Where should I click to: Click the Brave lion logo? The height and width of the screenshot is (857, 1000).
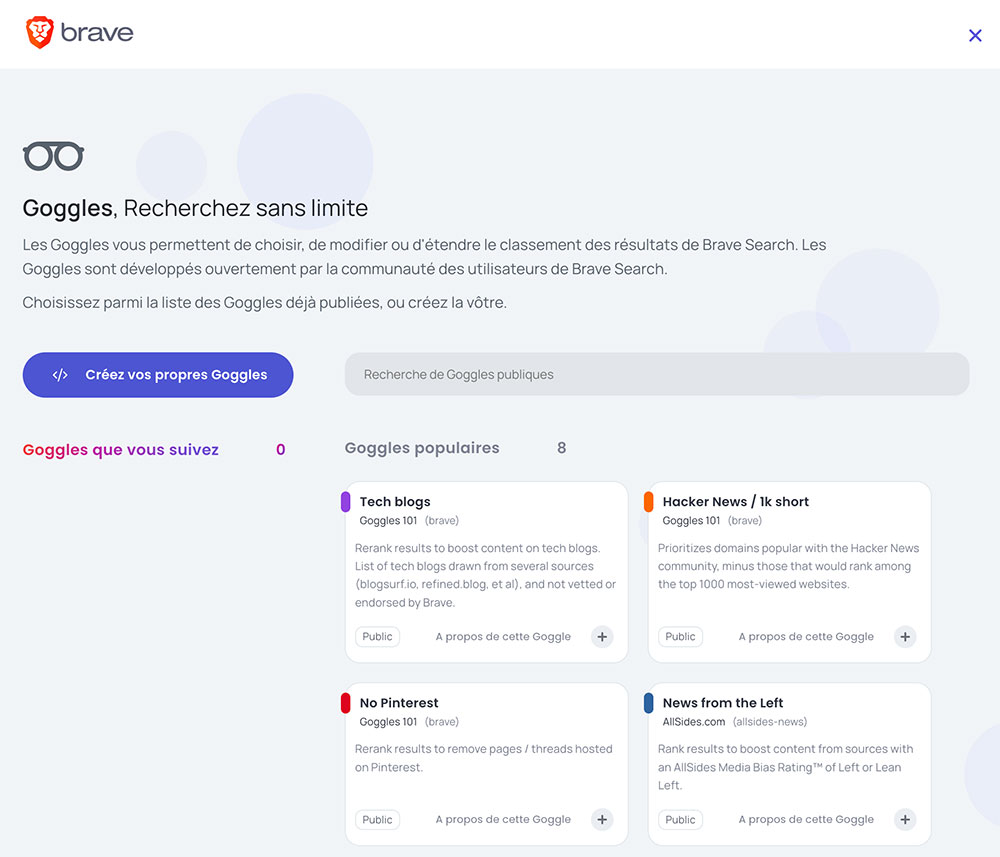tap(40, 33)
